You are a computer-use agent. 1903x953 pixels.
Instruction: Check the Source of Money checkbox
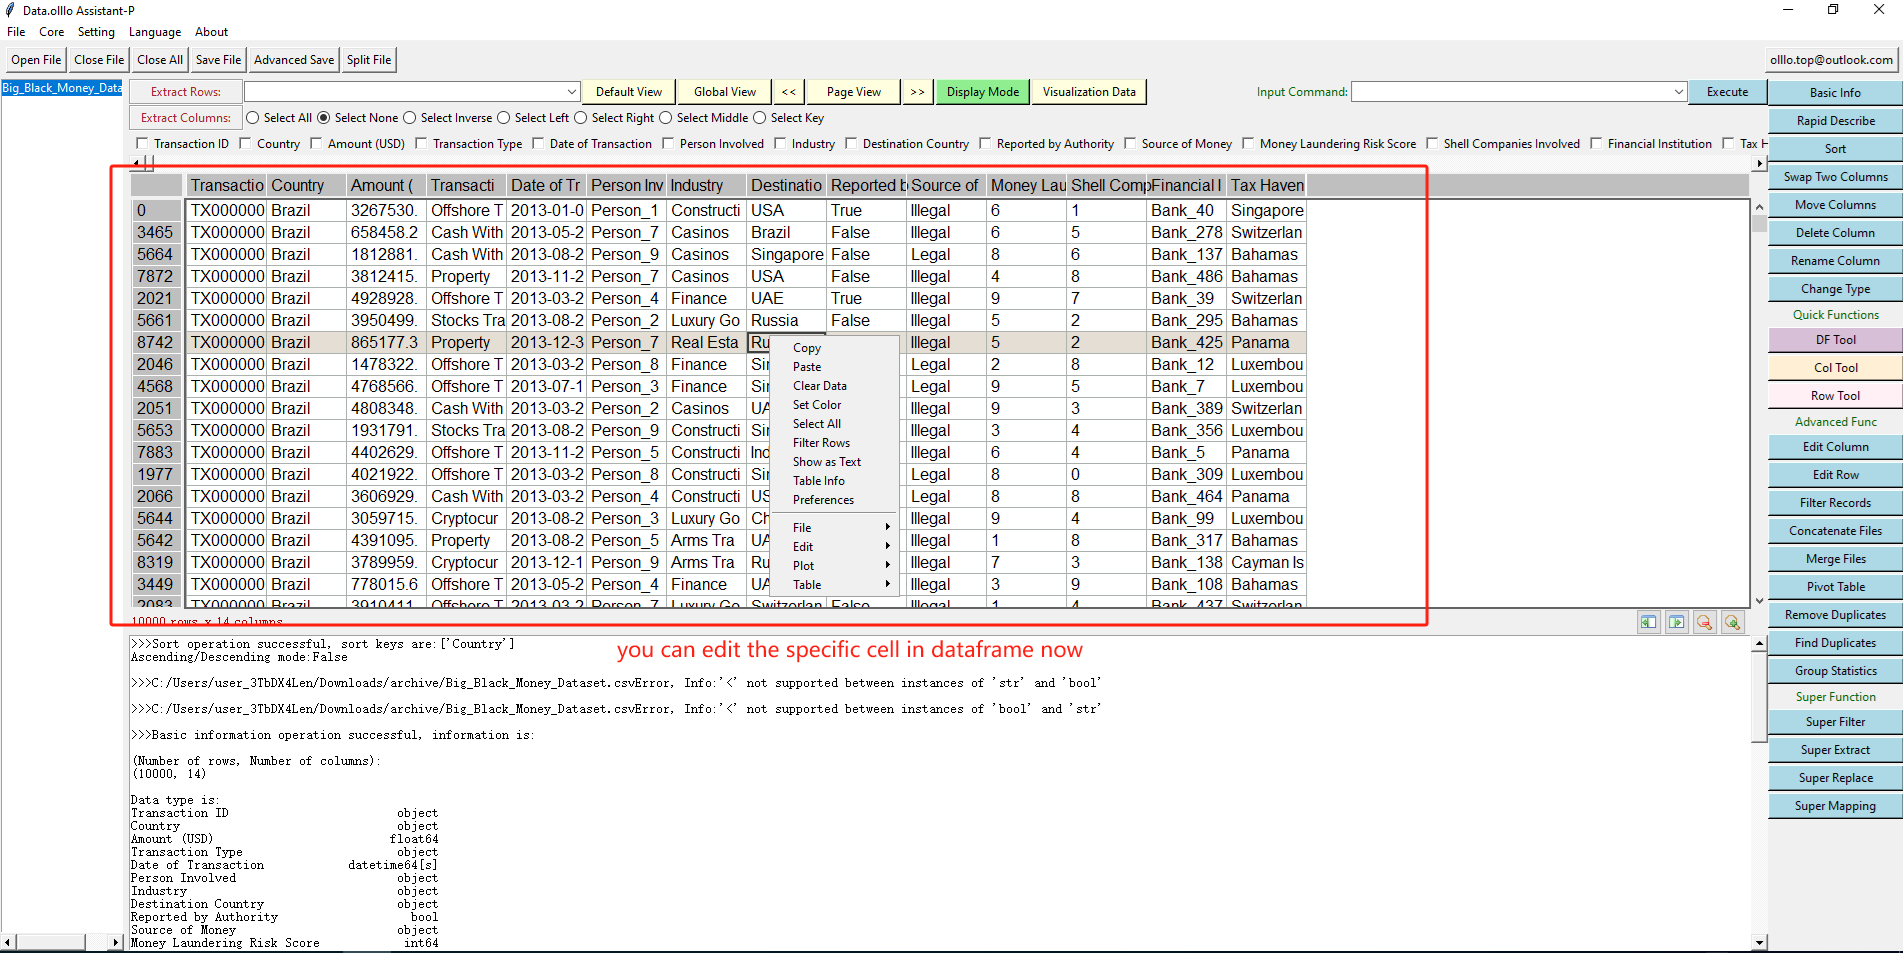point(1130,143)
